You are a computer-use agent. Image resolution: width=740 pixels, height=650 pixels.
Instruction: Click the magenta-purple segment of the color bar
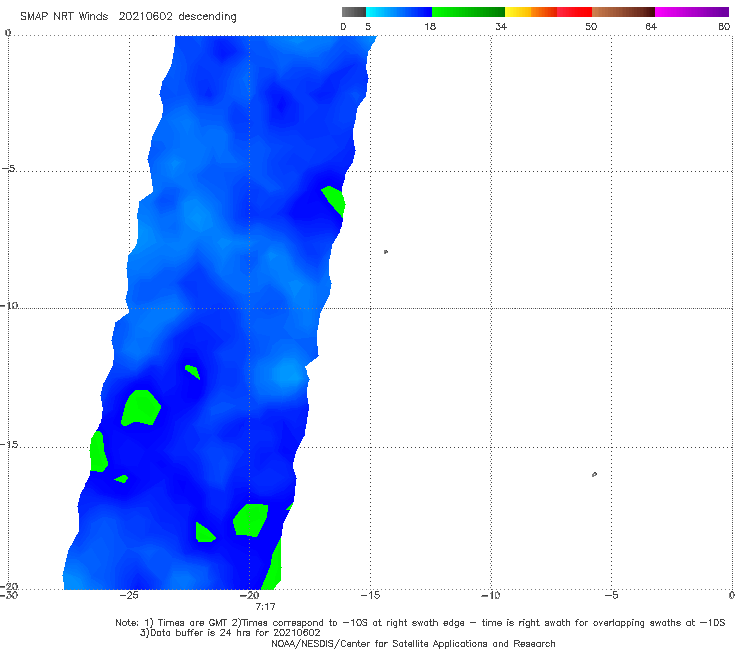pos(692,12)
